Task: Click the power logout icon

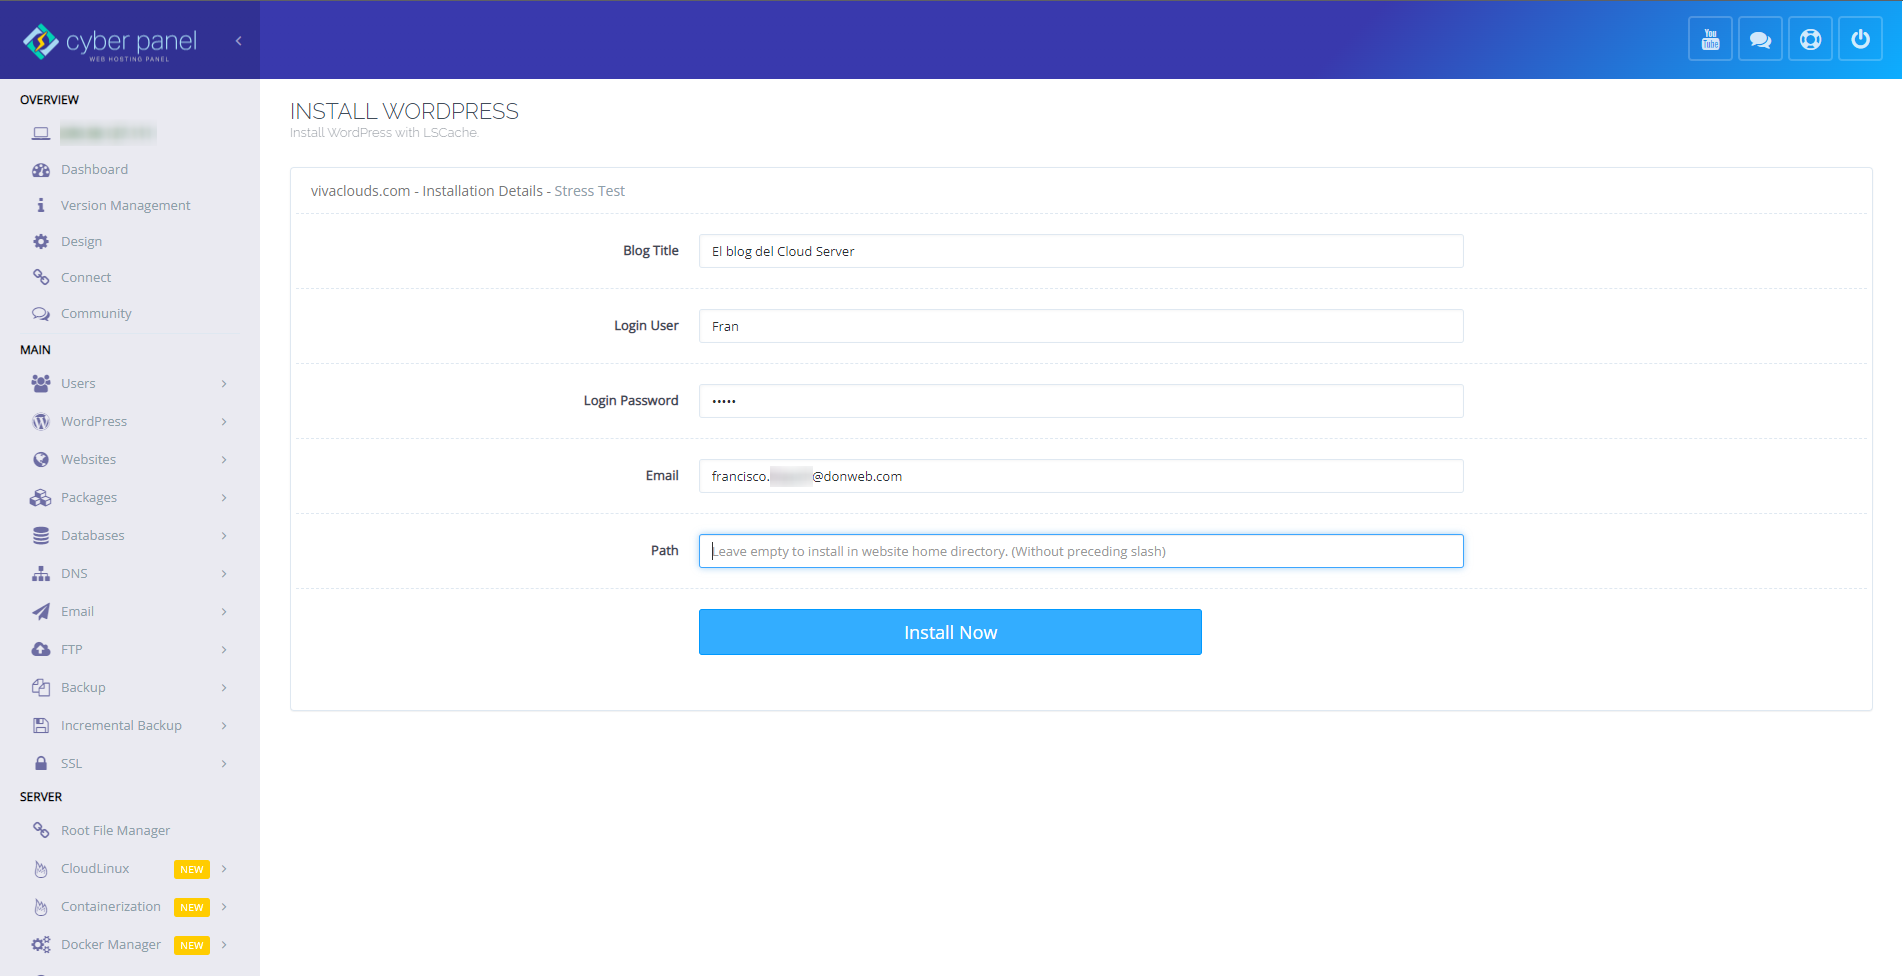Action: pyautogui.click(x=1860, y=40)
